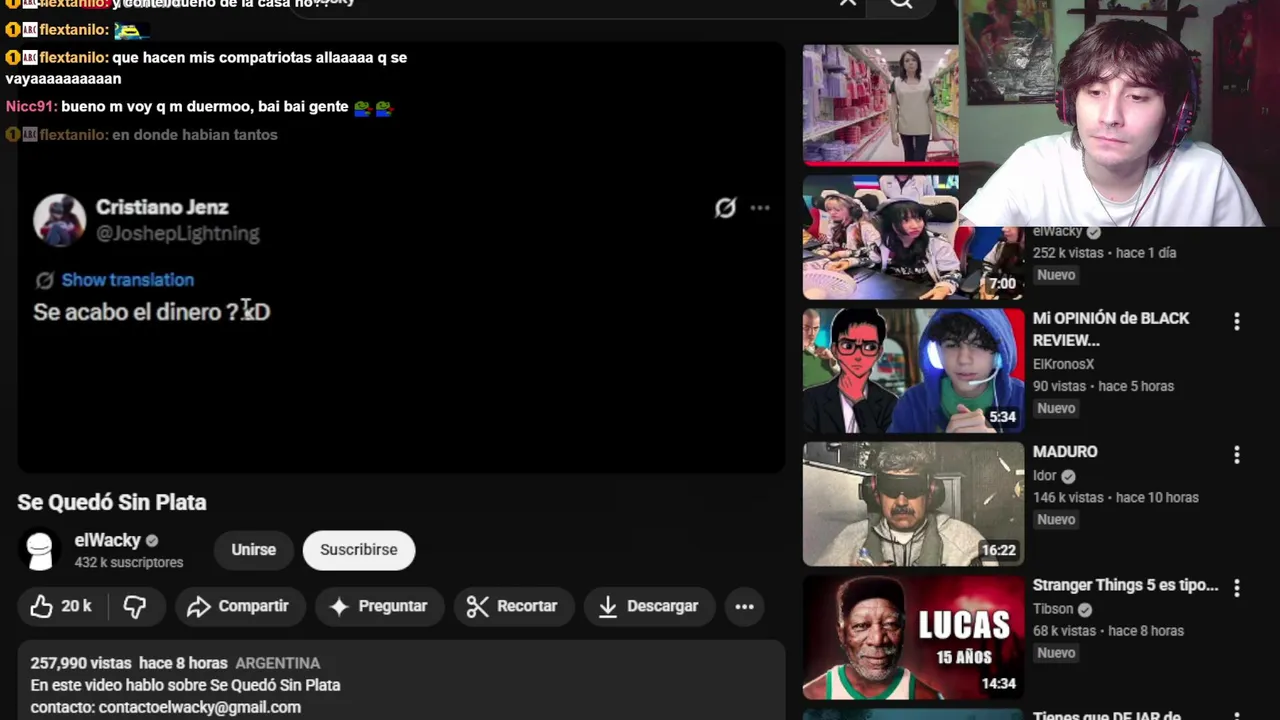The image size is (1280, 720).
Task: Click the ARGENTINA location label
Action: tap(278, 663)
